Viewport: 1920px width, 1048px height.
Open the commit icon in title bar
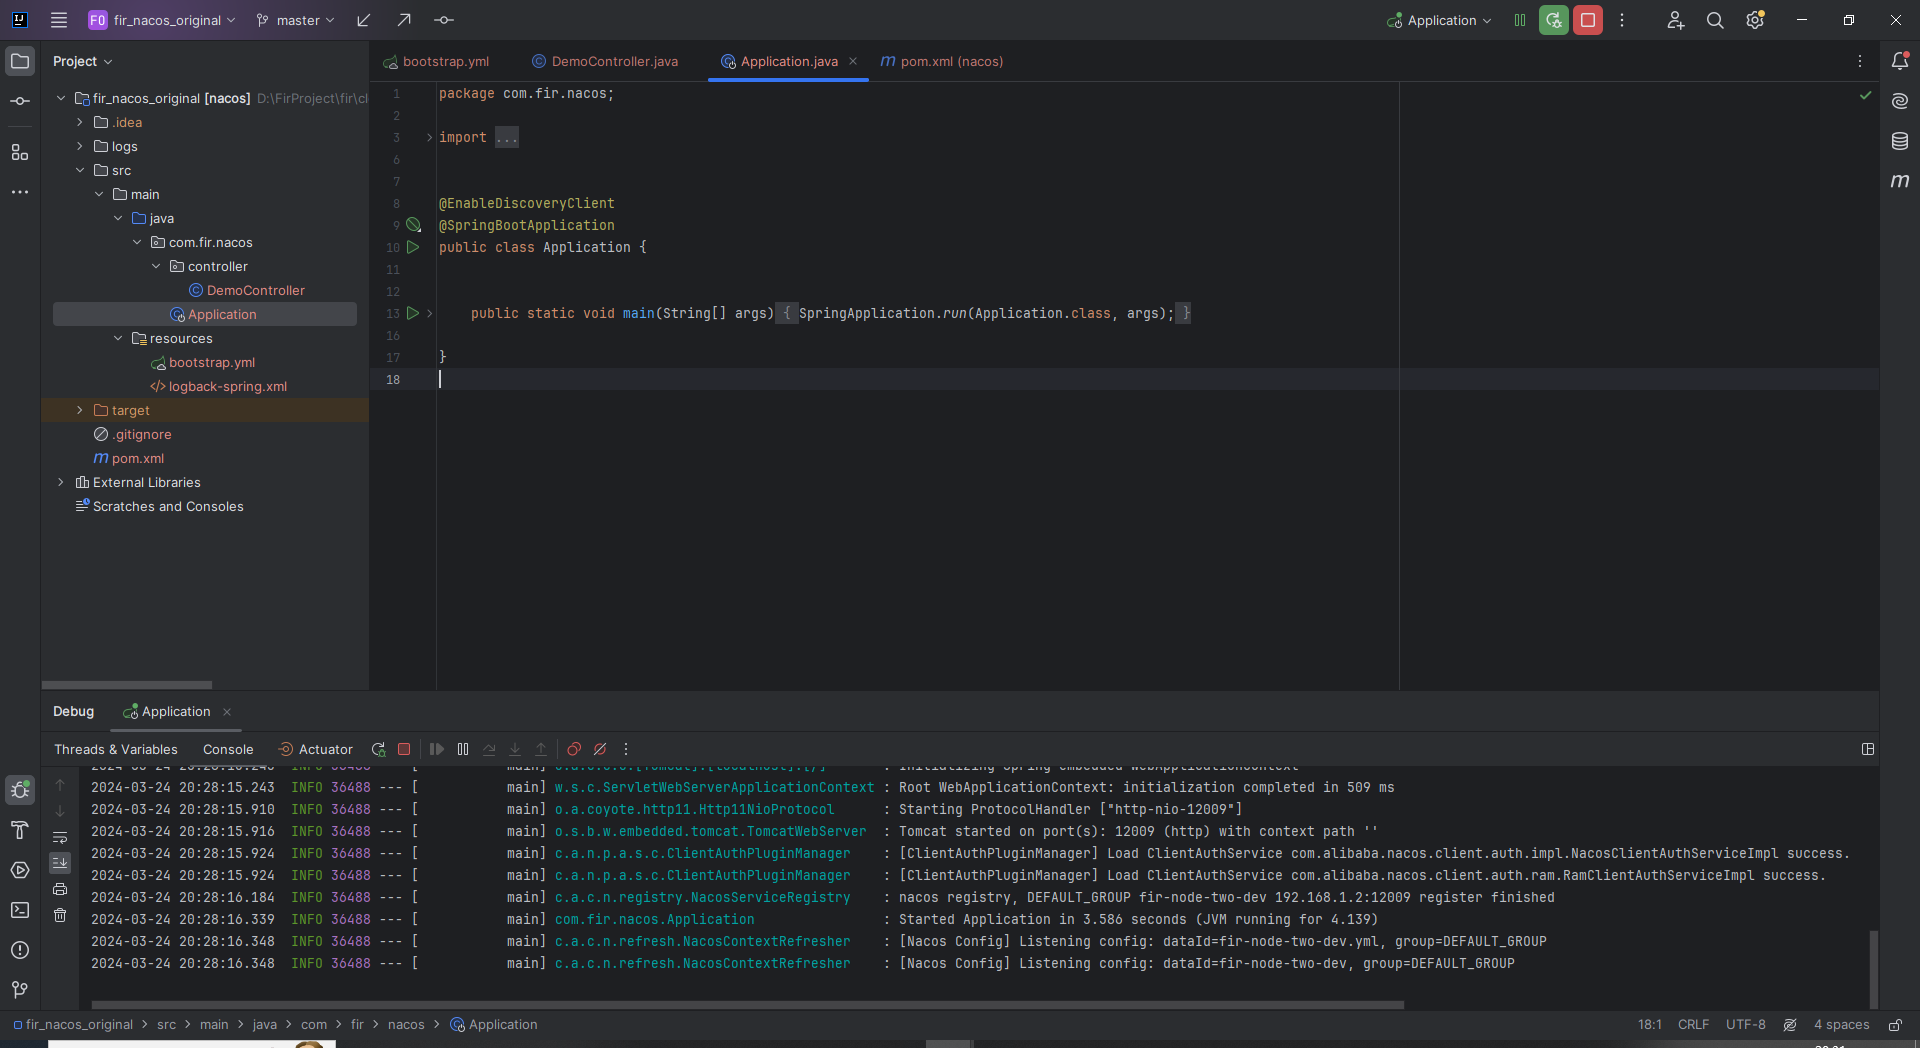tap(444, 20)
